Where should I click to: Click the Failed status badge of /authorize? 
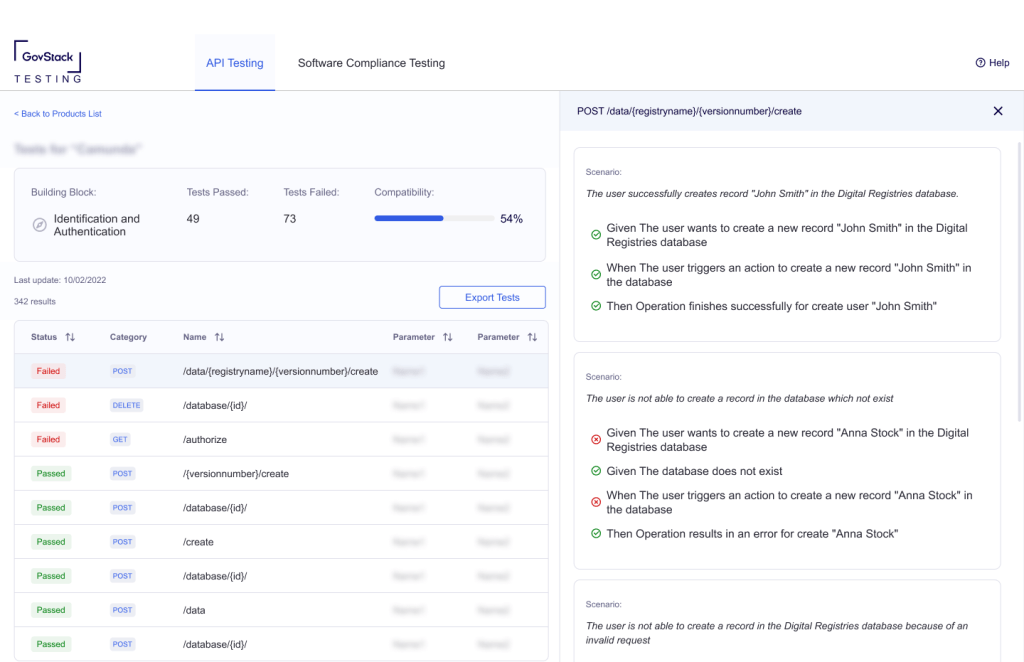pos(48,439)
